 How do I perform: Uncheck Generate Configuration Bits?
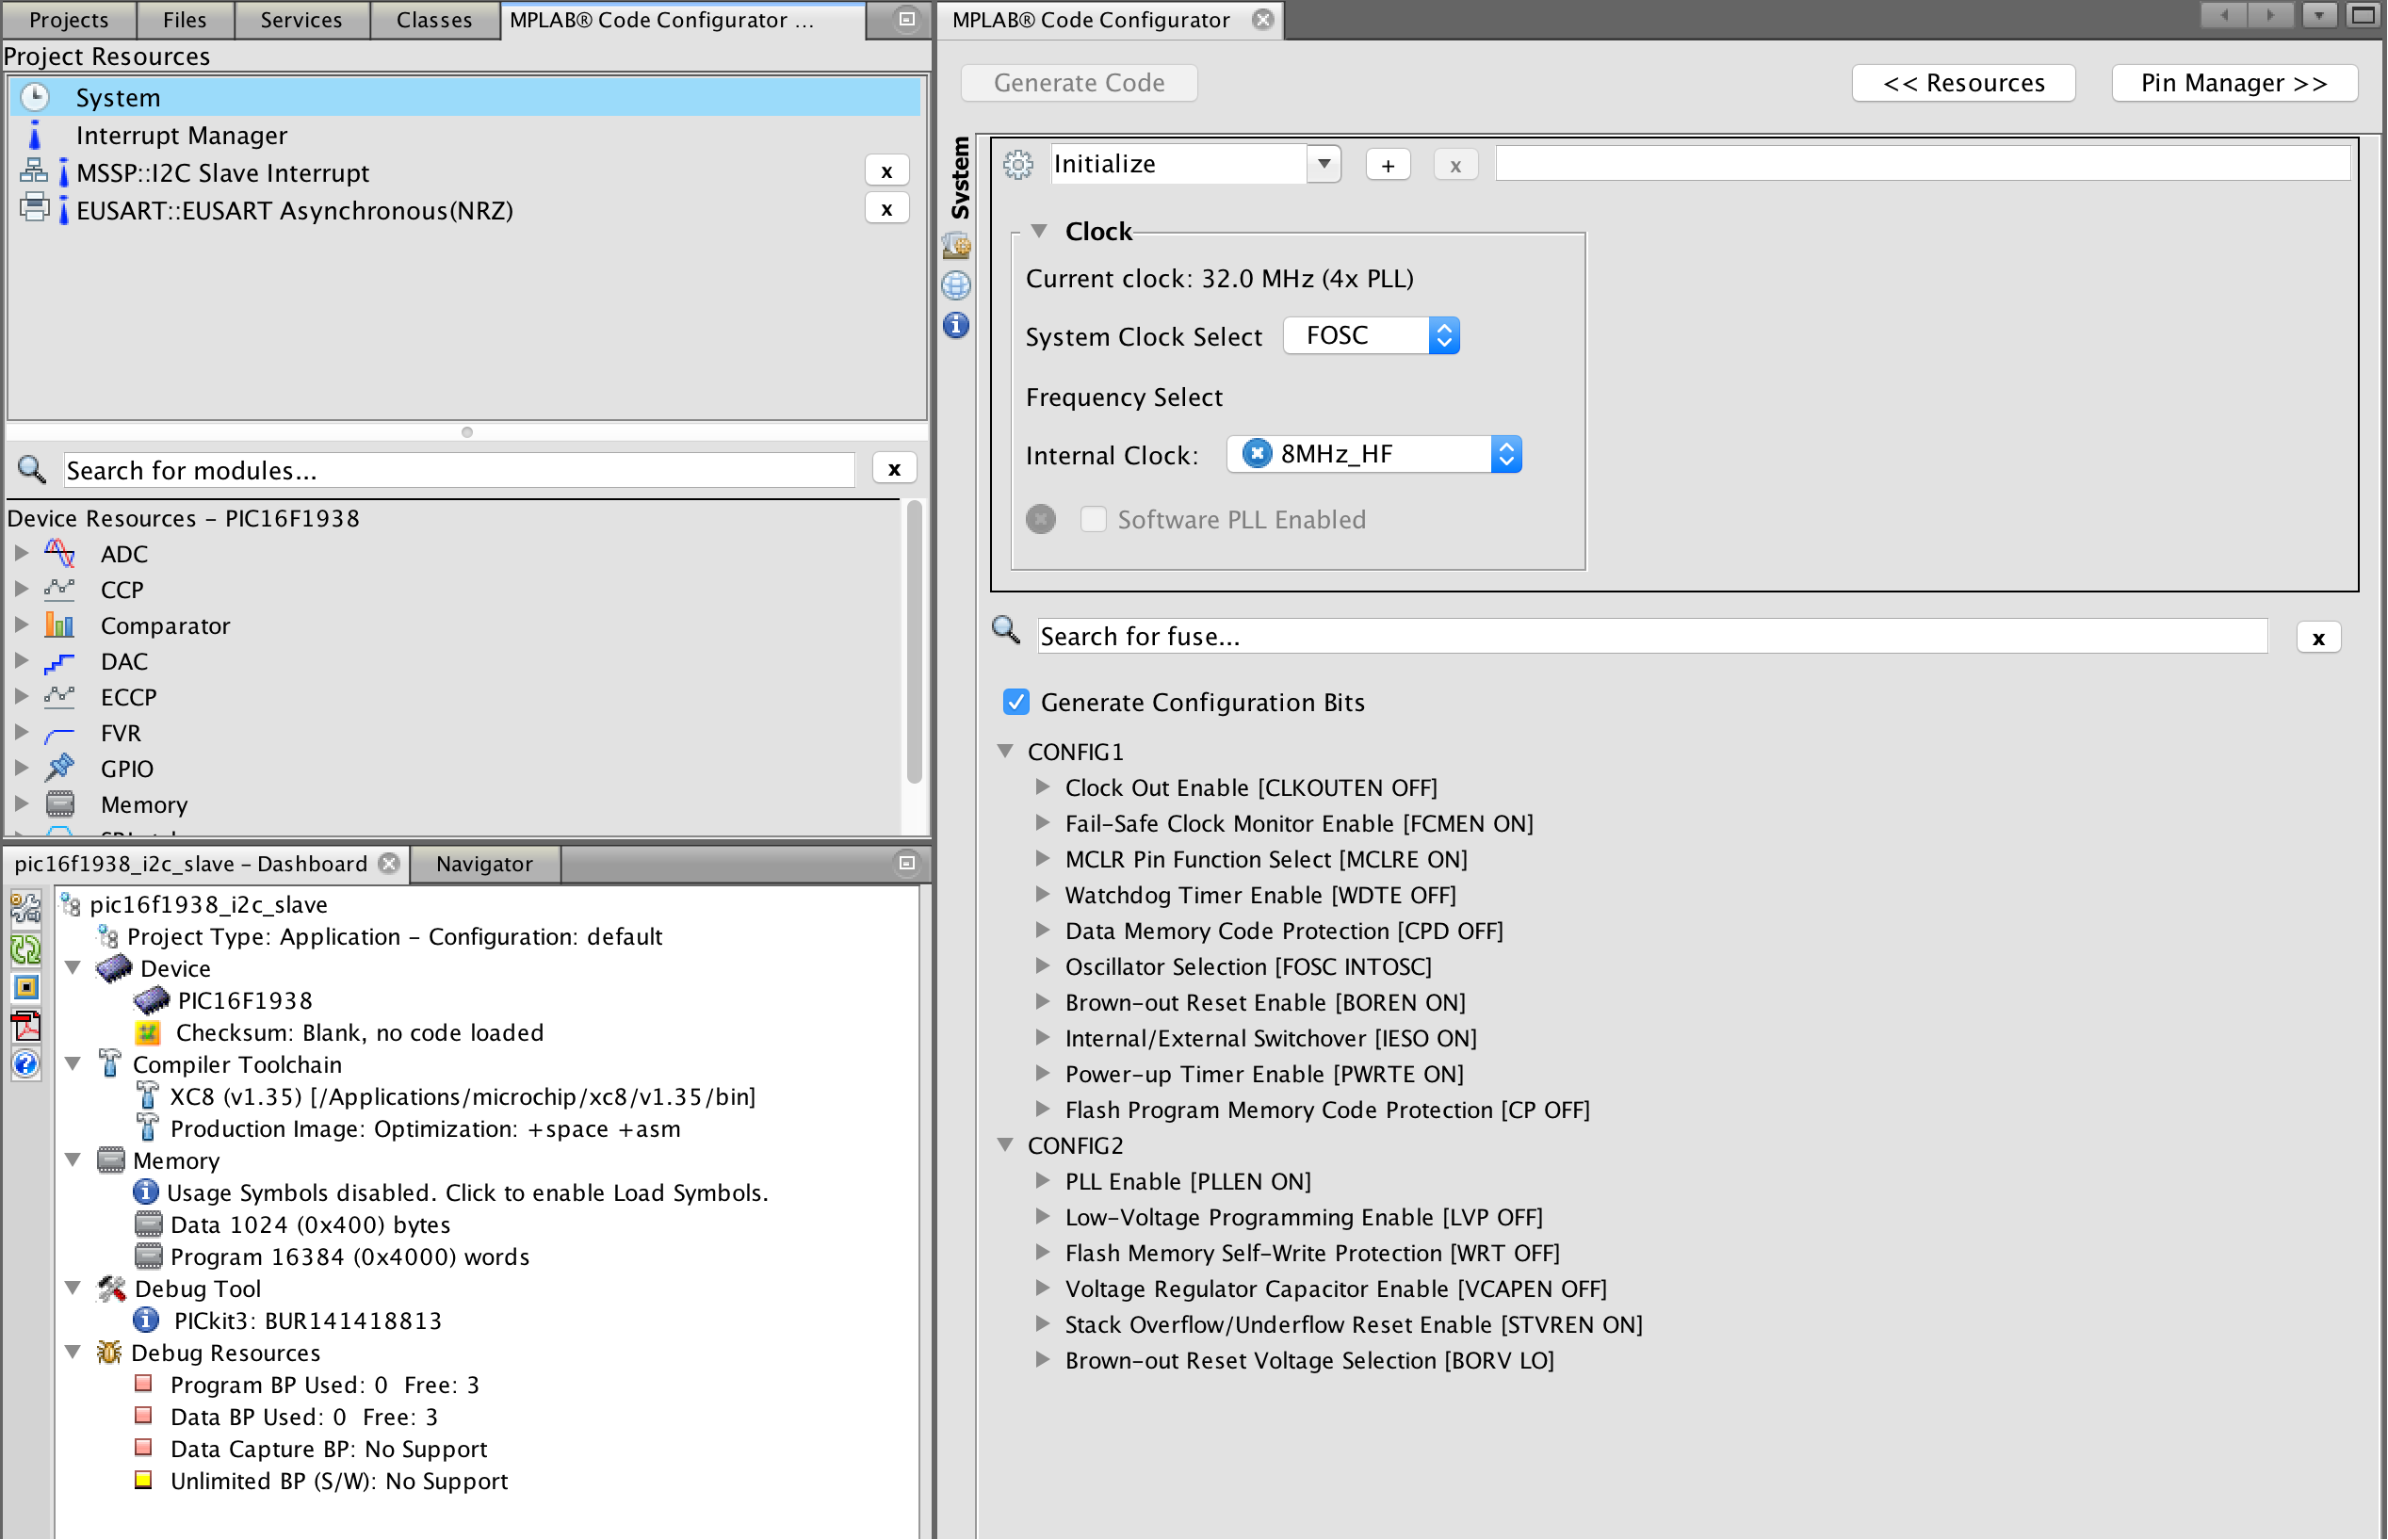1016,702
